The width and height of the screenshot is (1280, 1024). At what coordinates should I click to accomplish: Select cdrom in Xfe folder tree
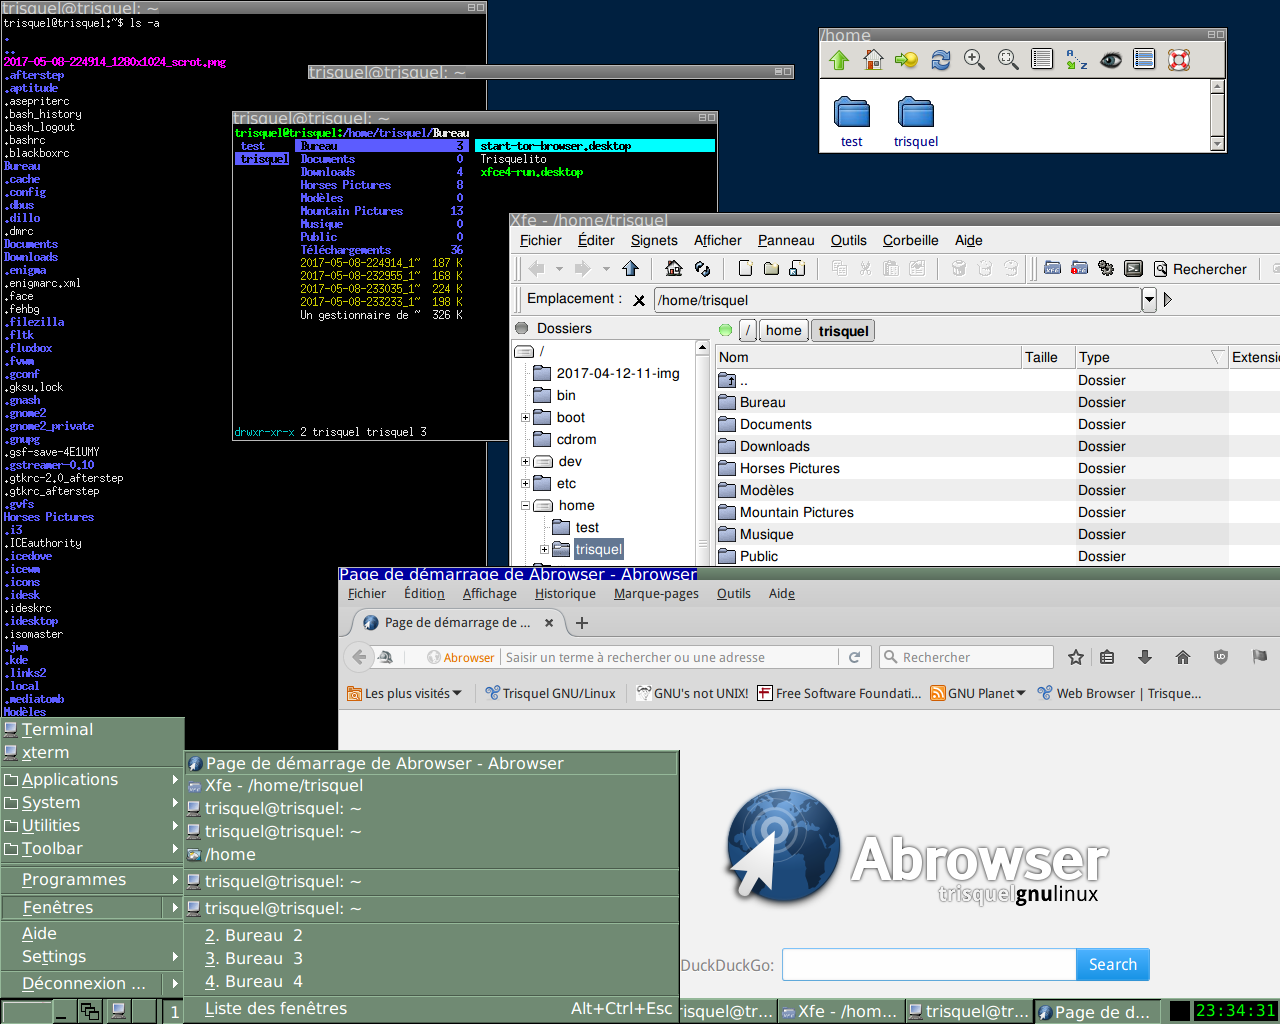[x=565, y=439]
